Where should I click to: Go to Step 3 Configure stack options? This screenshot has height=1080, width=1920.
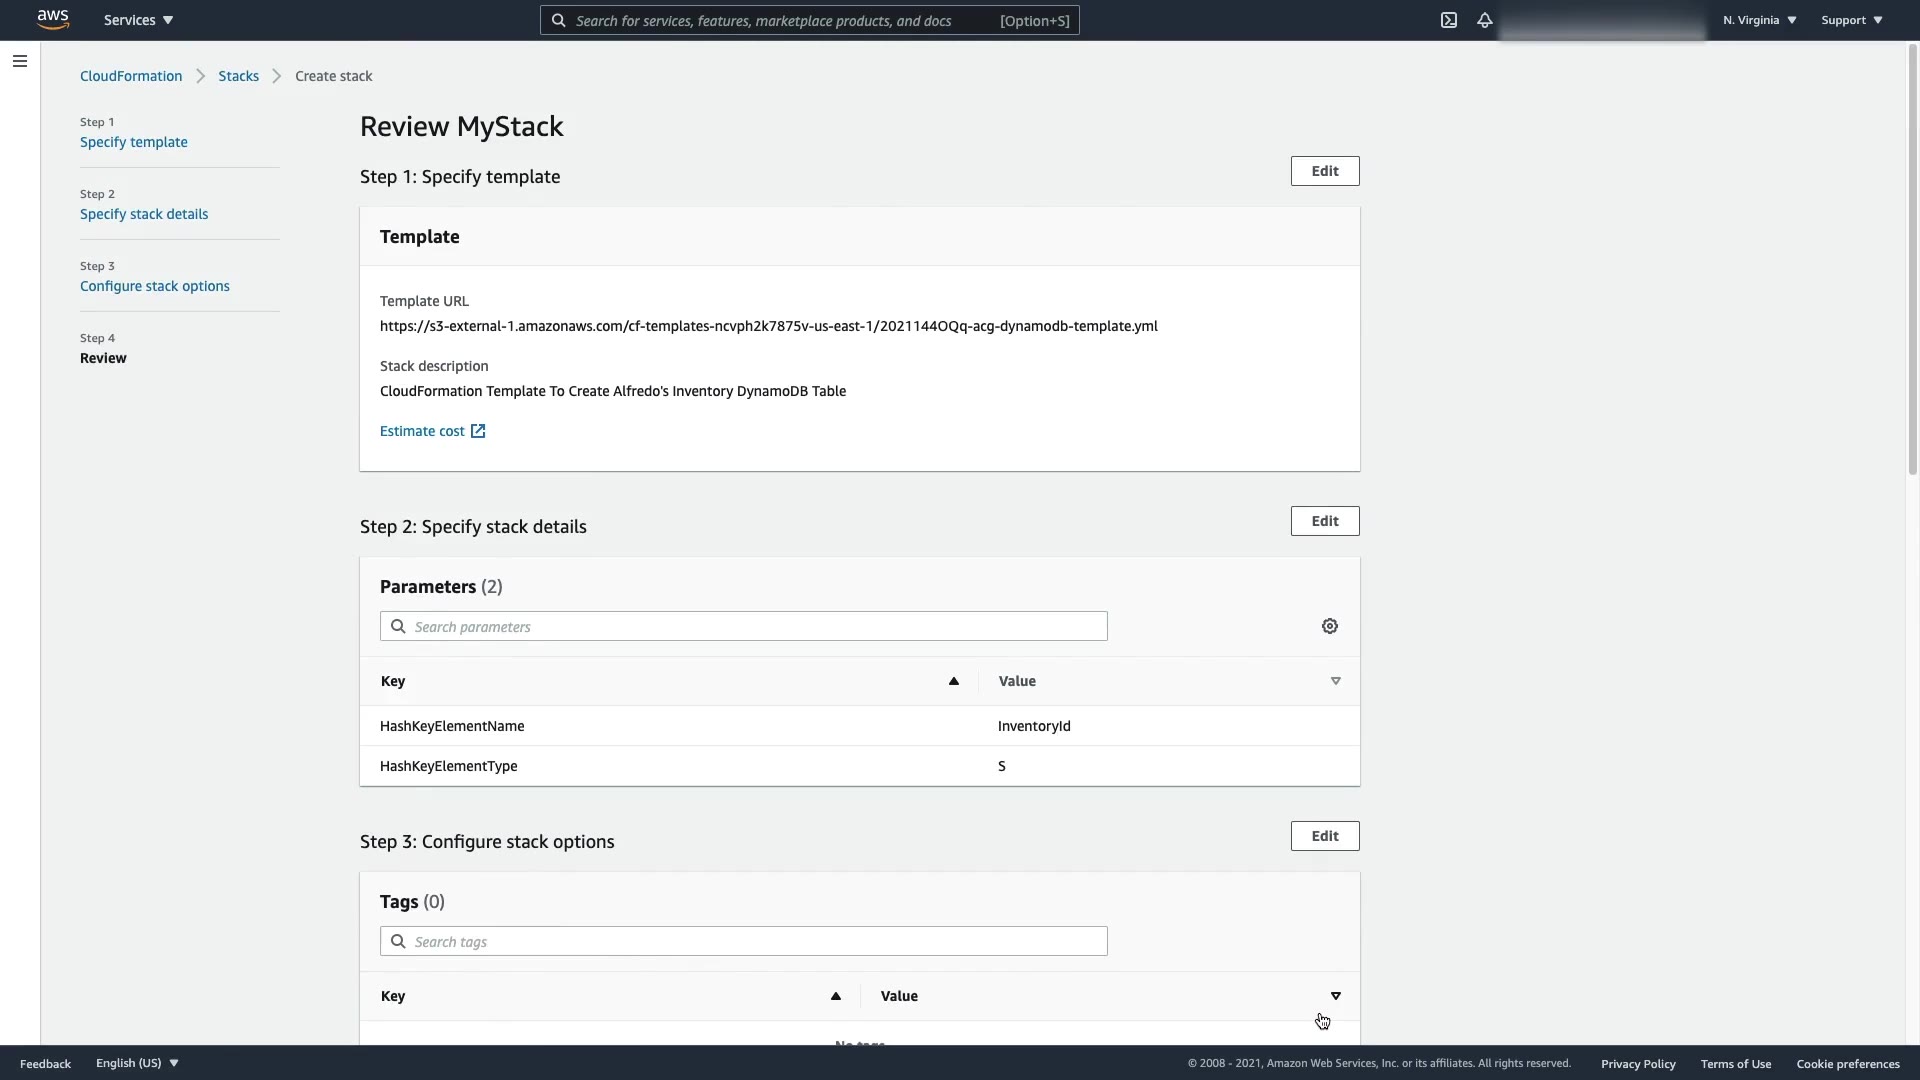(154, 286)
